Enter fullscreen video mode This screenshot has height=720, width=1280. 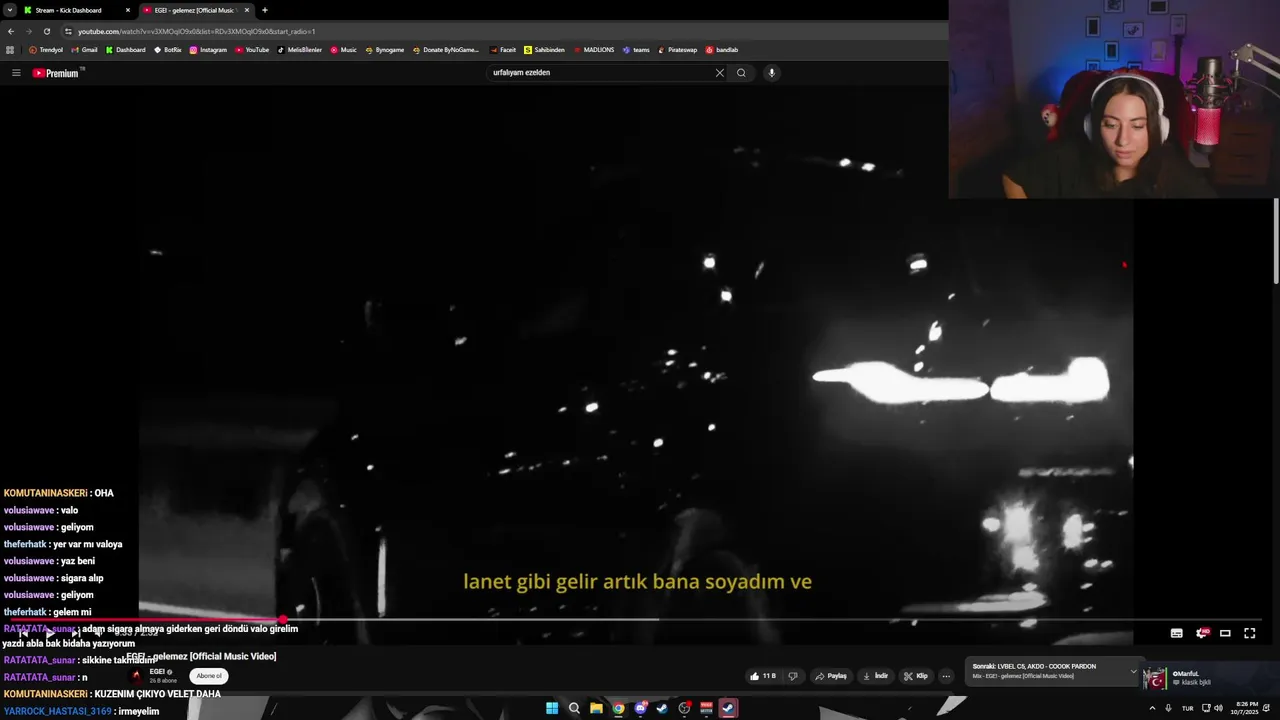tap(1250, 633)
